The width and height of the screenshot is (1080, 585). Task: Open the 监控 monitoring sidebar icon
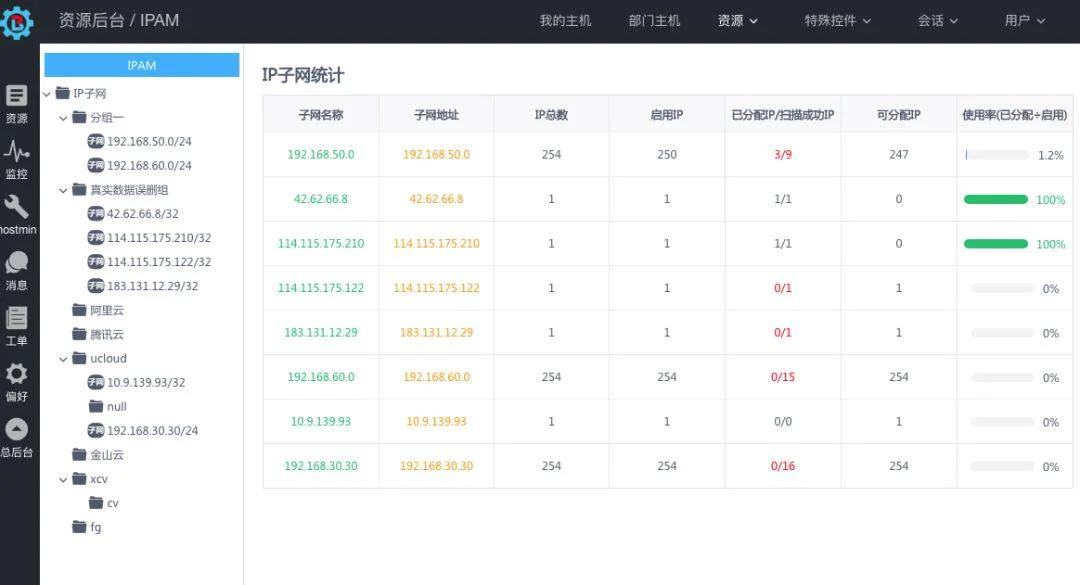(x=17, y=151)
